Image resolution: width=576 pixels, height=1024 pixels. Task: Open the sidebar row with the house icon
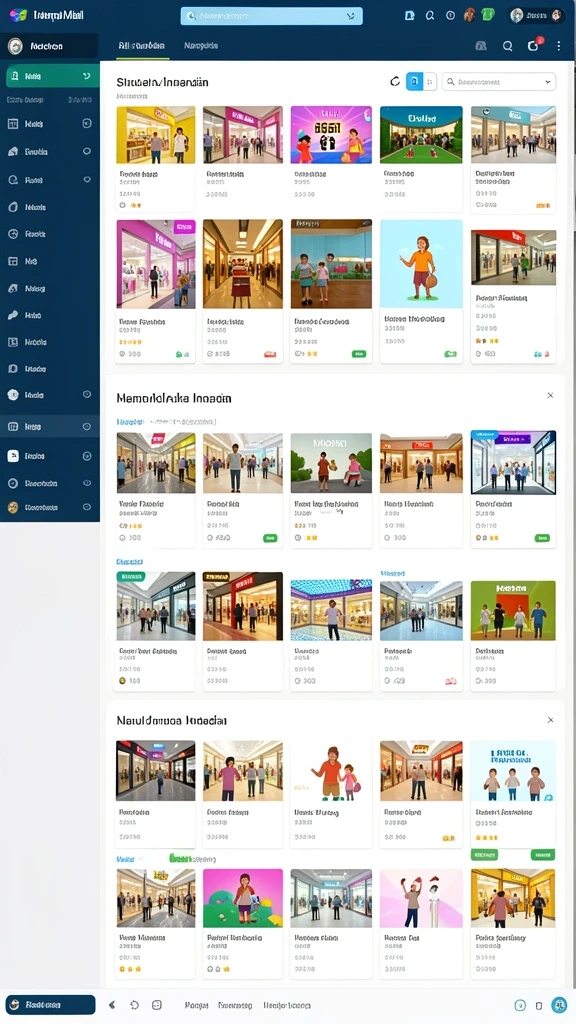click(x=49, y=152)
